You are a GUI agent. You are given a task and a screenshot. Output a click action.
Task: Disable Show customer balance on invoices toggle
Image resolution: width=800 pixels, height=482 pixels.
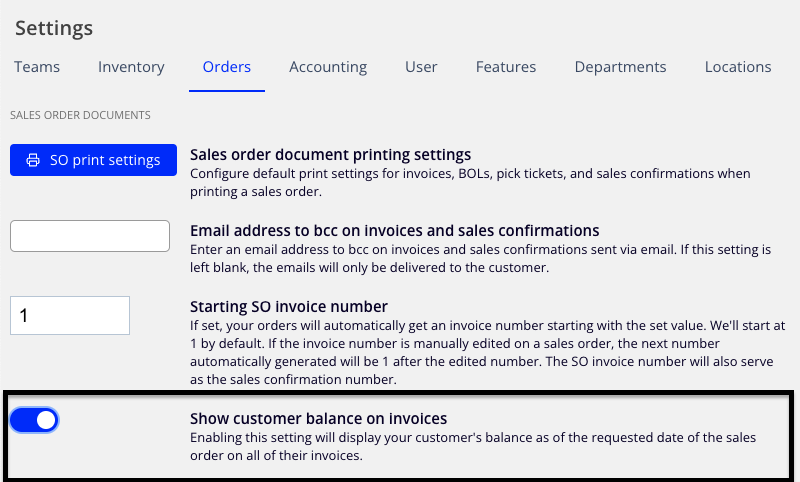coord(34,420)
